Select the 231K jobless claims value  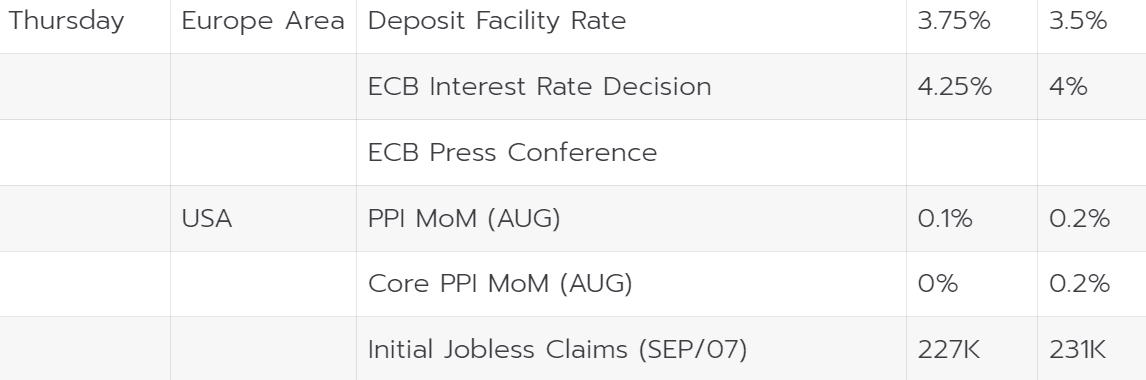pos(1078,349)
